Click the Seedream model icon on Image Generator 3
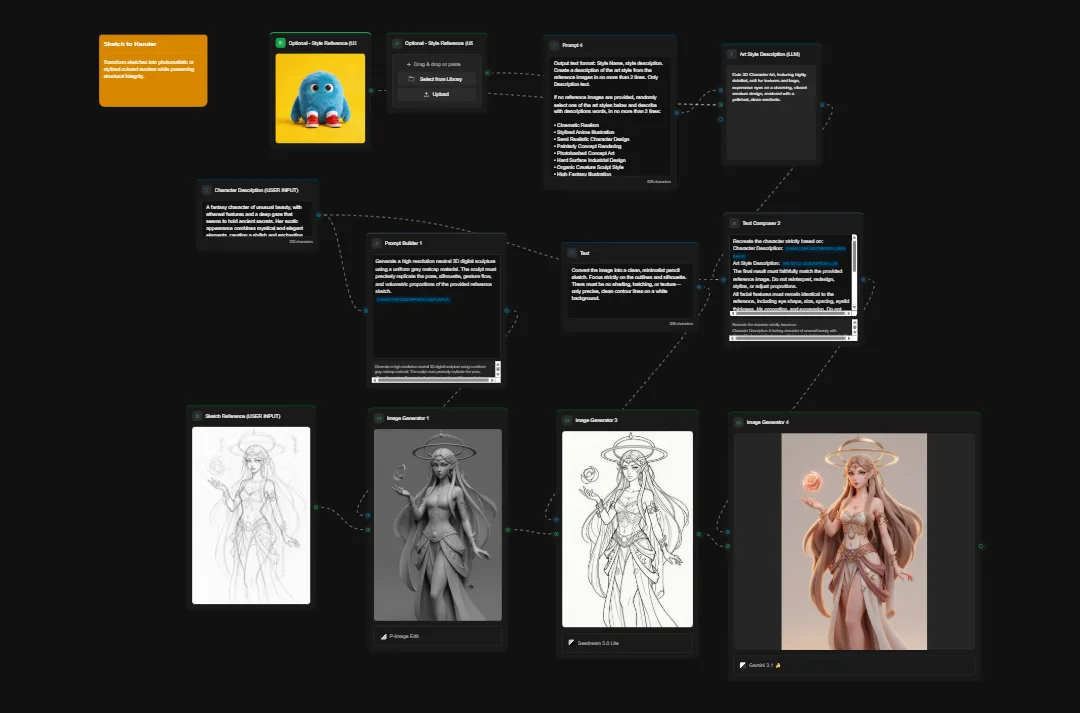This screenshot has height=713, width=1080. [570, 643]
